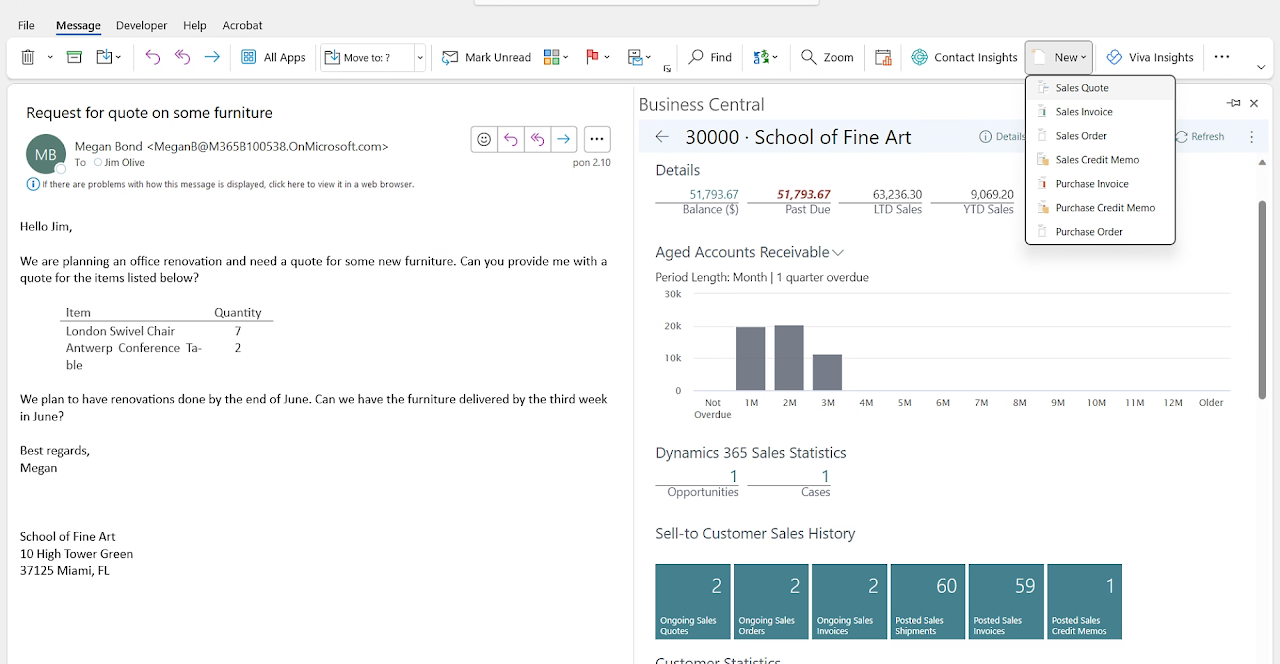Viewport: 1280px width, 664px height.
Task: Open the Acrobat tab
Action: pyautogui.click(x=242, y=25)
